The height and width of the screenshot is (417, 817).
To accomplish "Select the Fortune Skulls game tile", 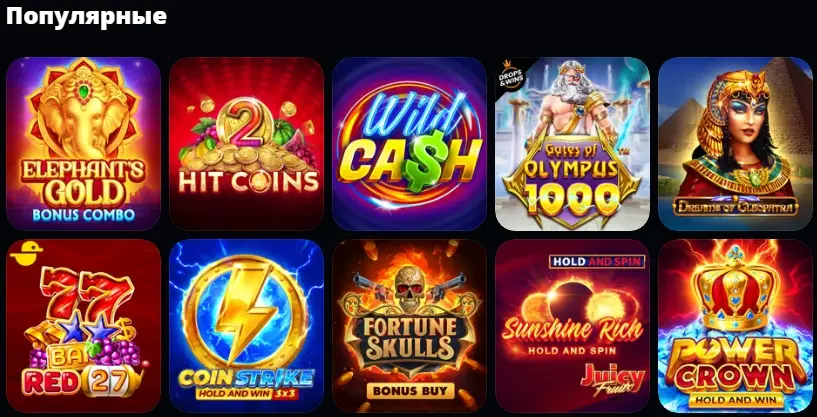I will 410,326.
